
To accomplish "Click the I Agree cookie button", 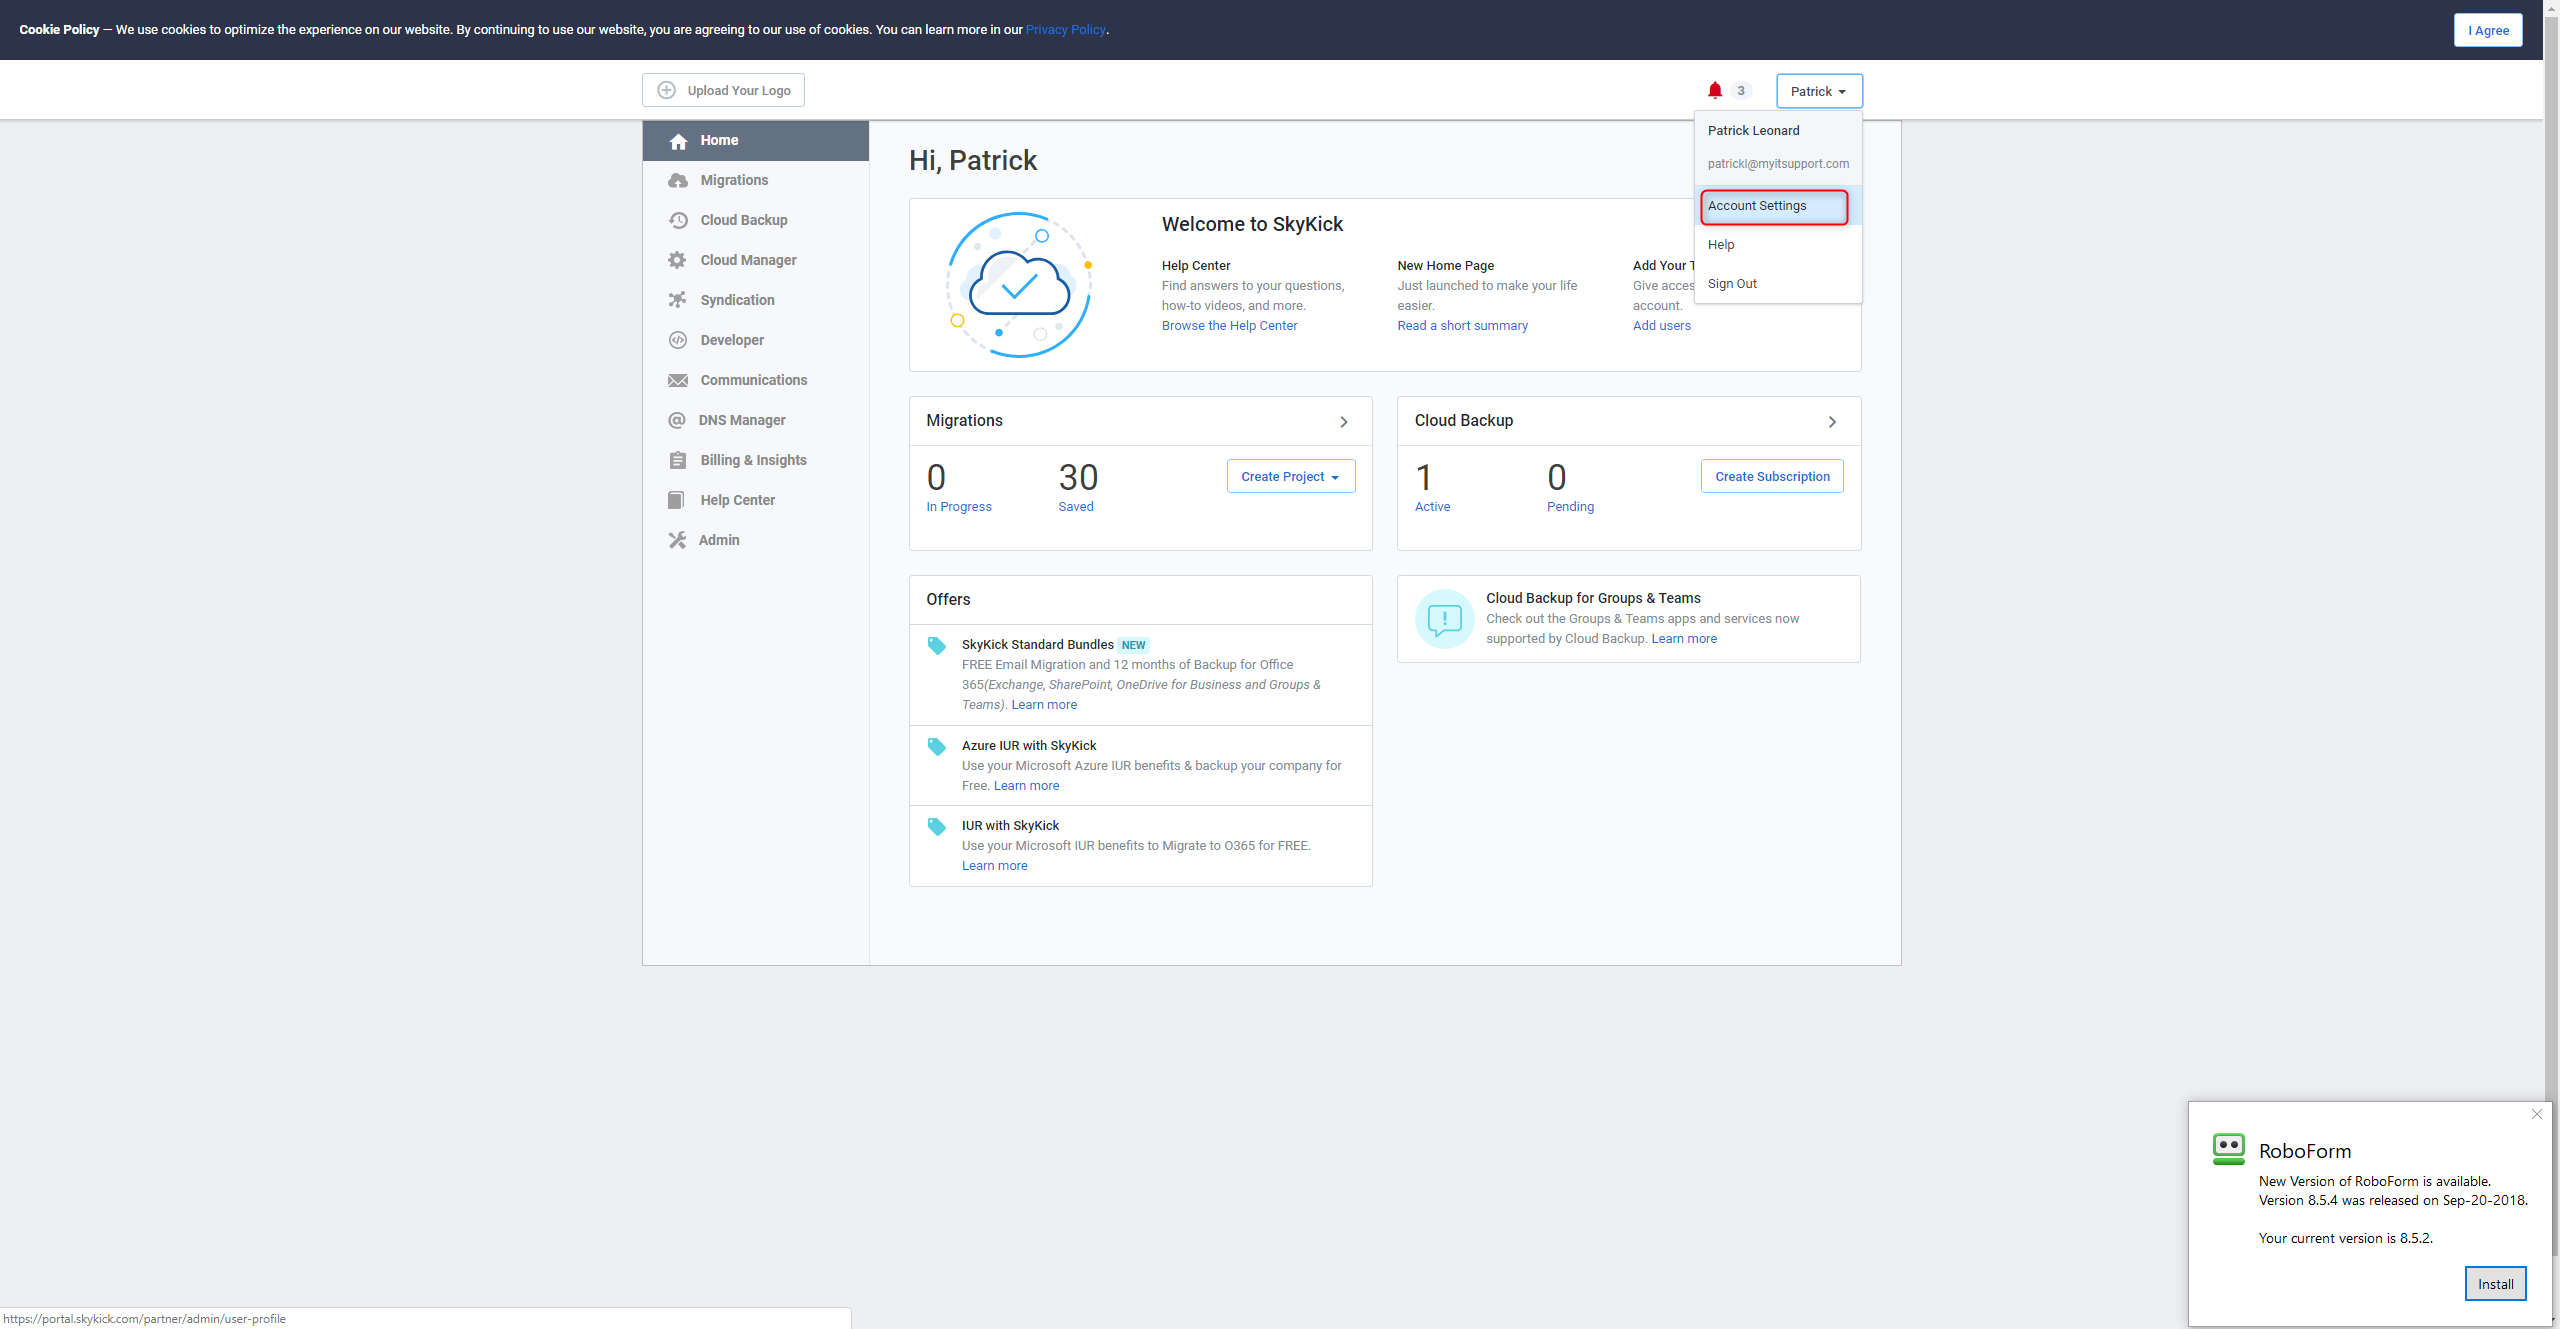I will click(x=2487, y=30).
